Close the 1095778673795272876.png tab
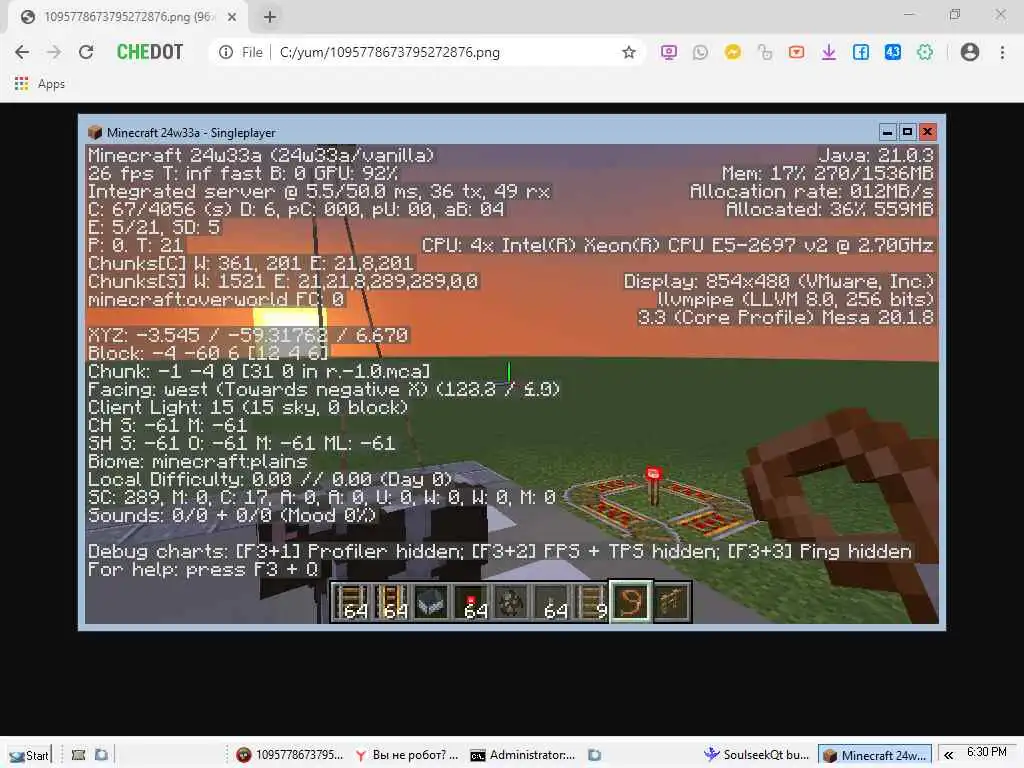 tap(232, 17)
